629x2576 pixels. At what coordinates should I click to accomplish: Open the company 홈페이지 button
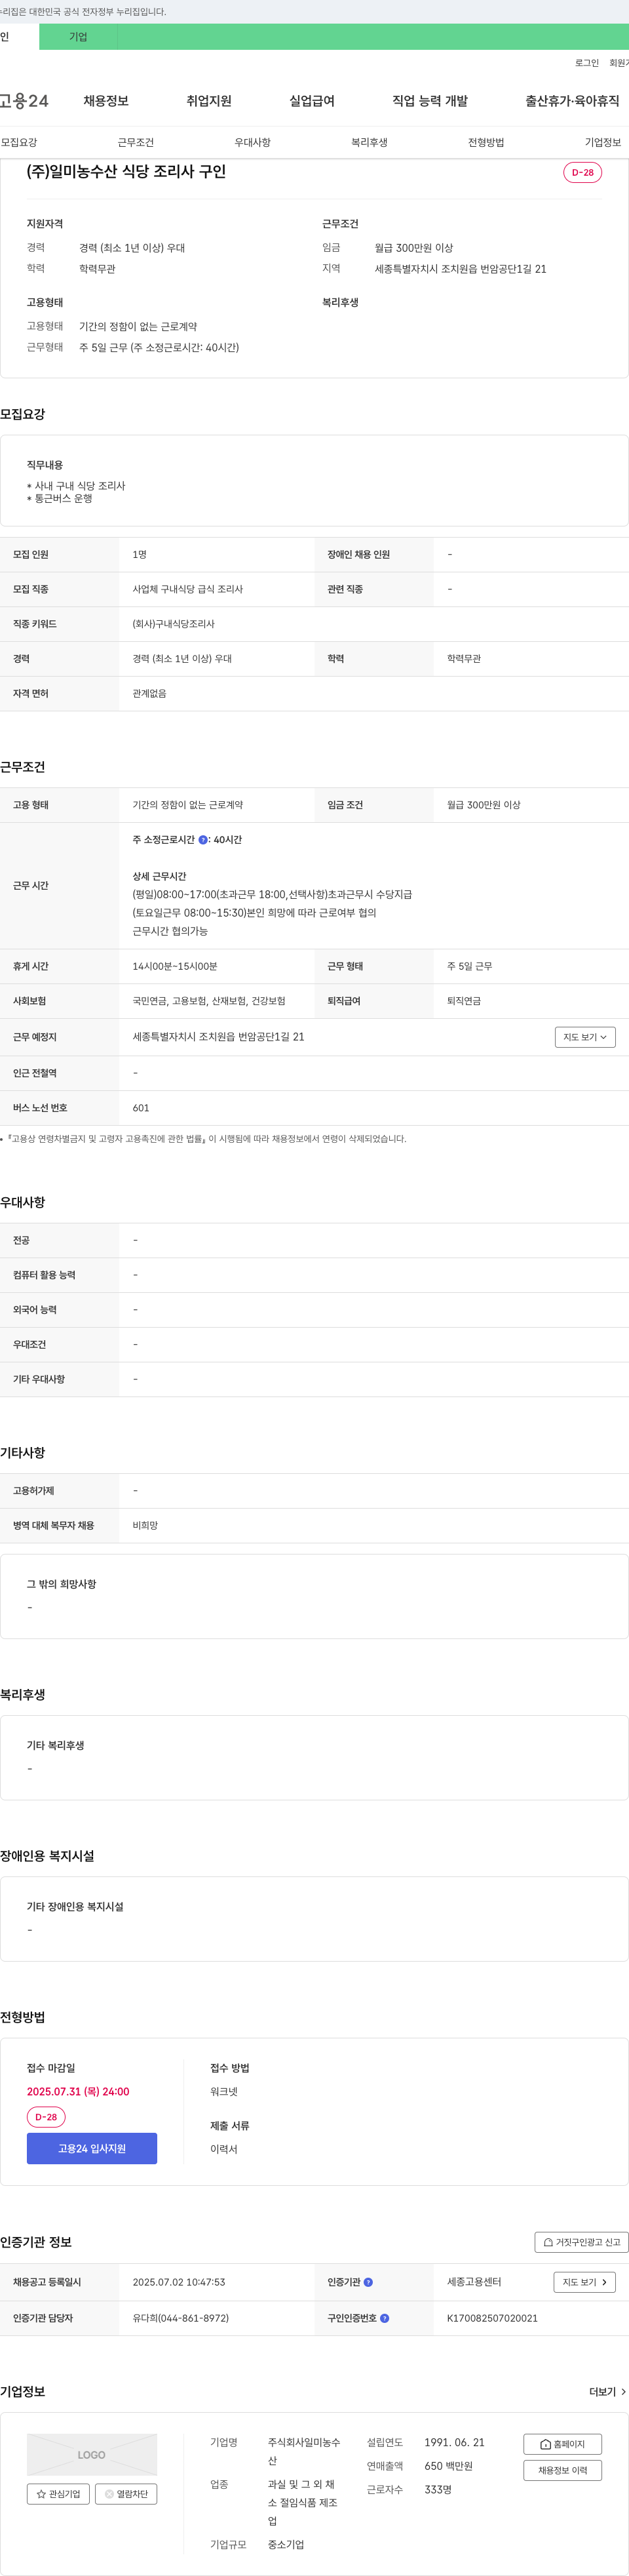coord(563,2444)
